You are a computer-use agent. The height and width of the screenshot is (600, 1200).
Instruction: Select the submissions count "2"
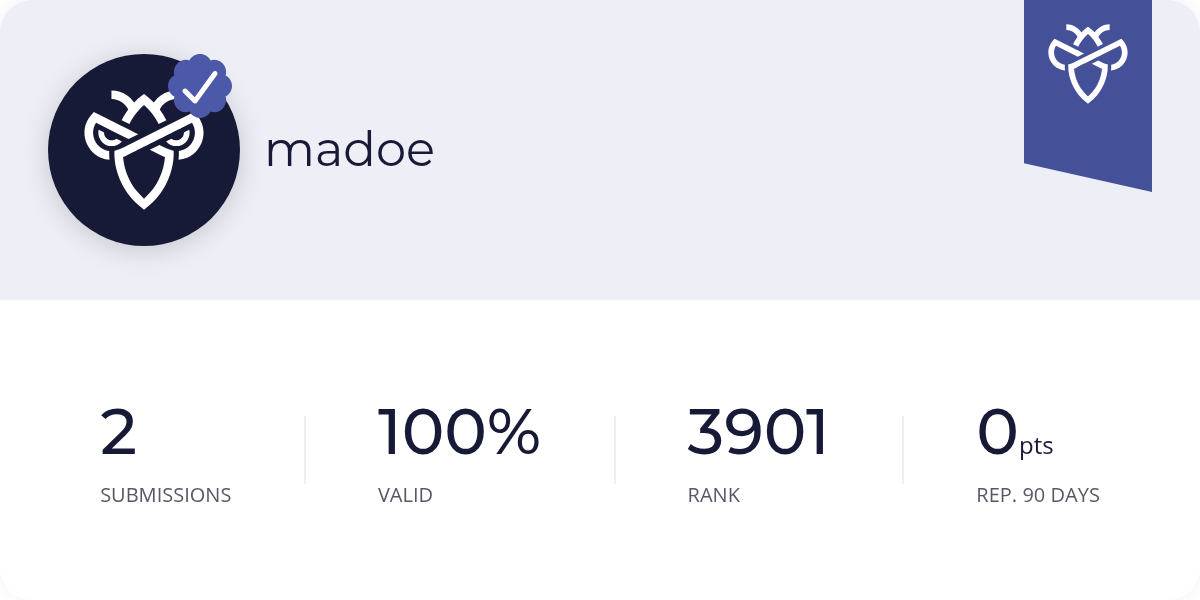118,433
